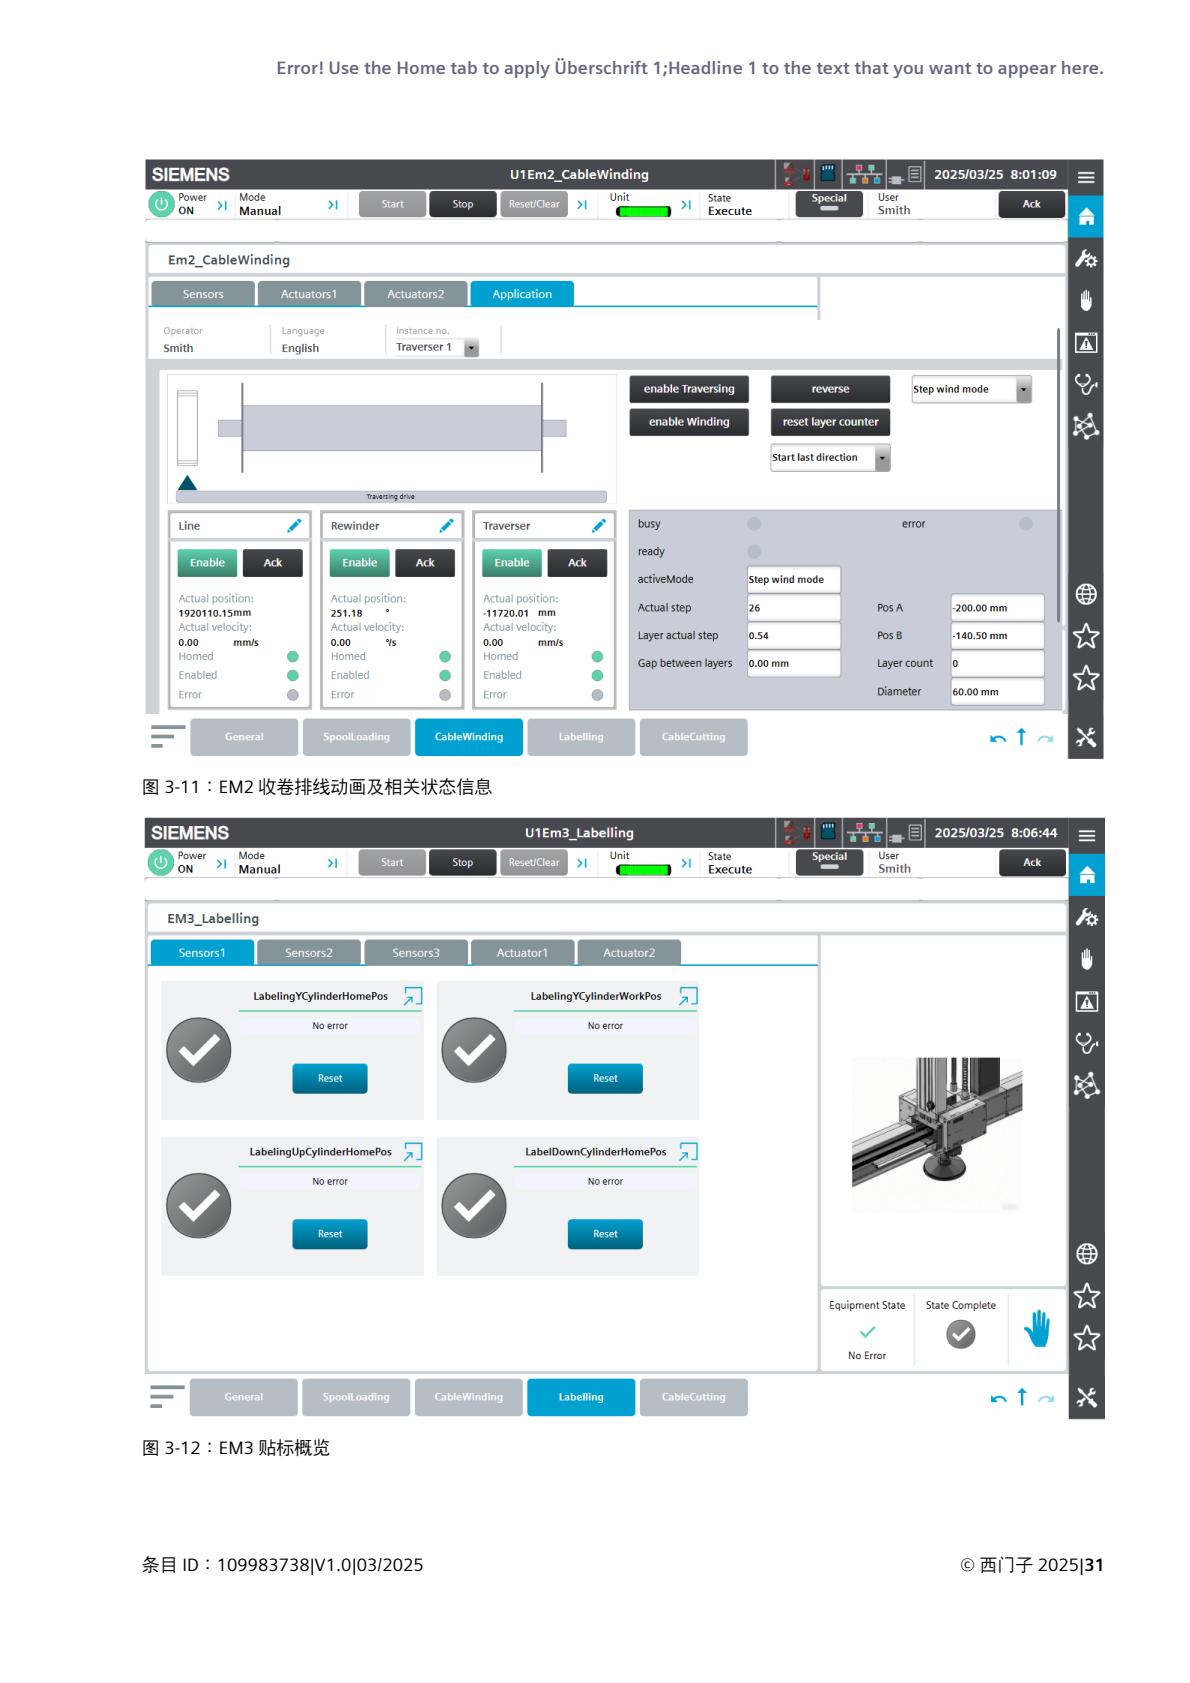Screen dimensions: 1190x1683
Task: Open the globe language icon in top sidebar
Action: pyautogui.click(x=1086, y=595)
